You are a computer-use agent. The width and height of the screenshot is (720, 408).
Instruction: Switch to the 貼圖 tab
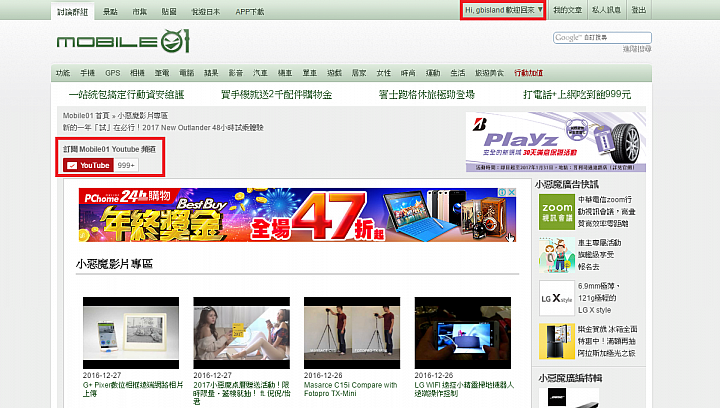coord(169,11)
